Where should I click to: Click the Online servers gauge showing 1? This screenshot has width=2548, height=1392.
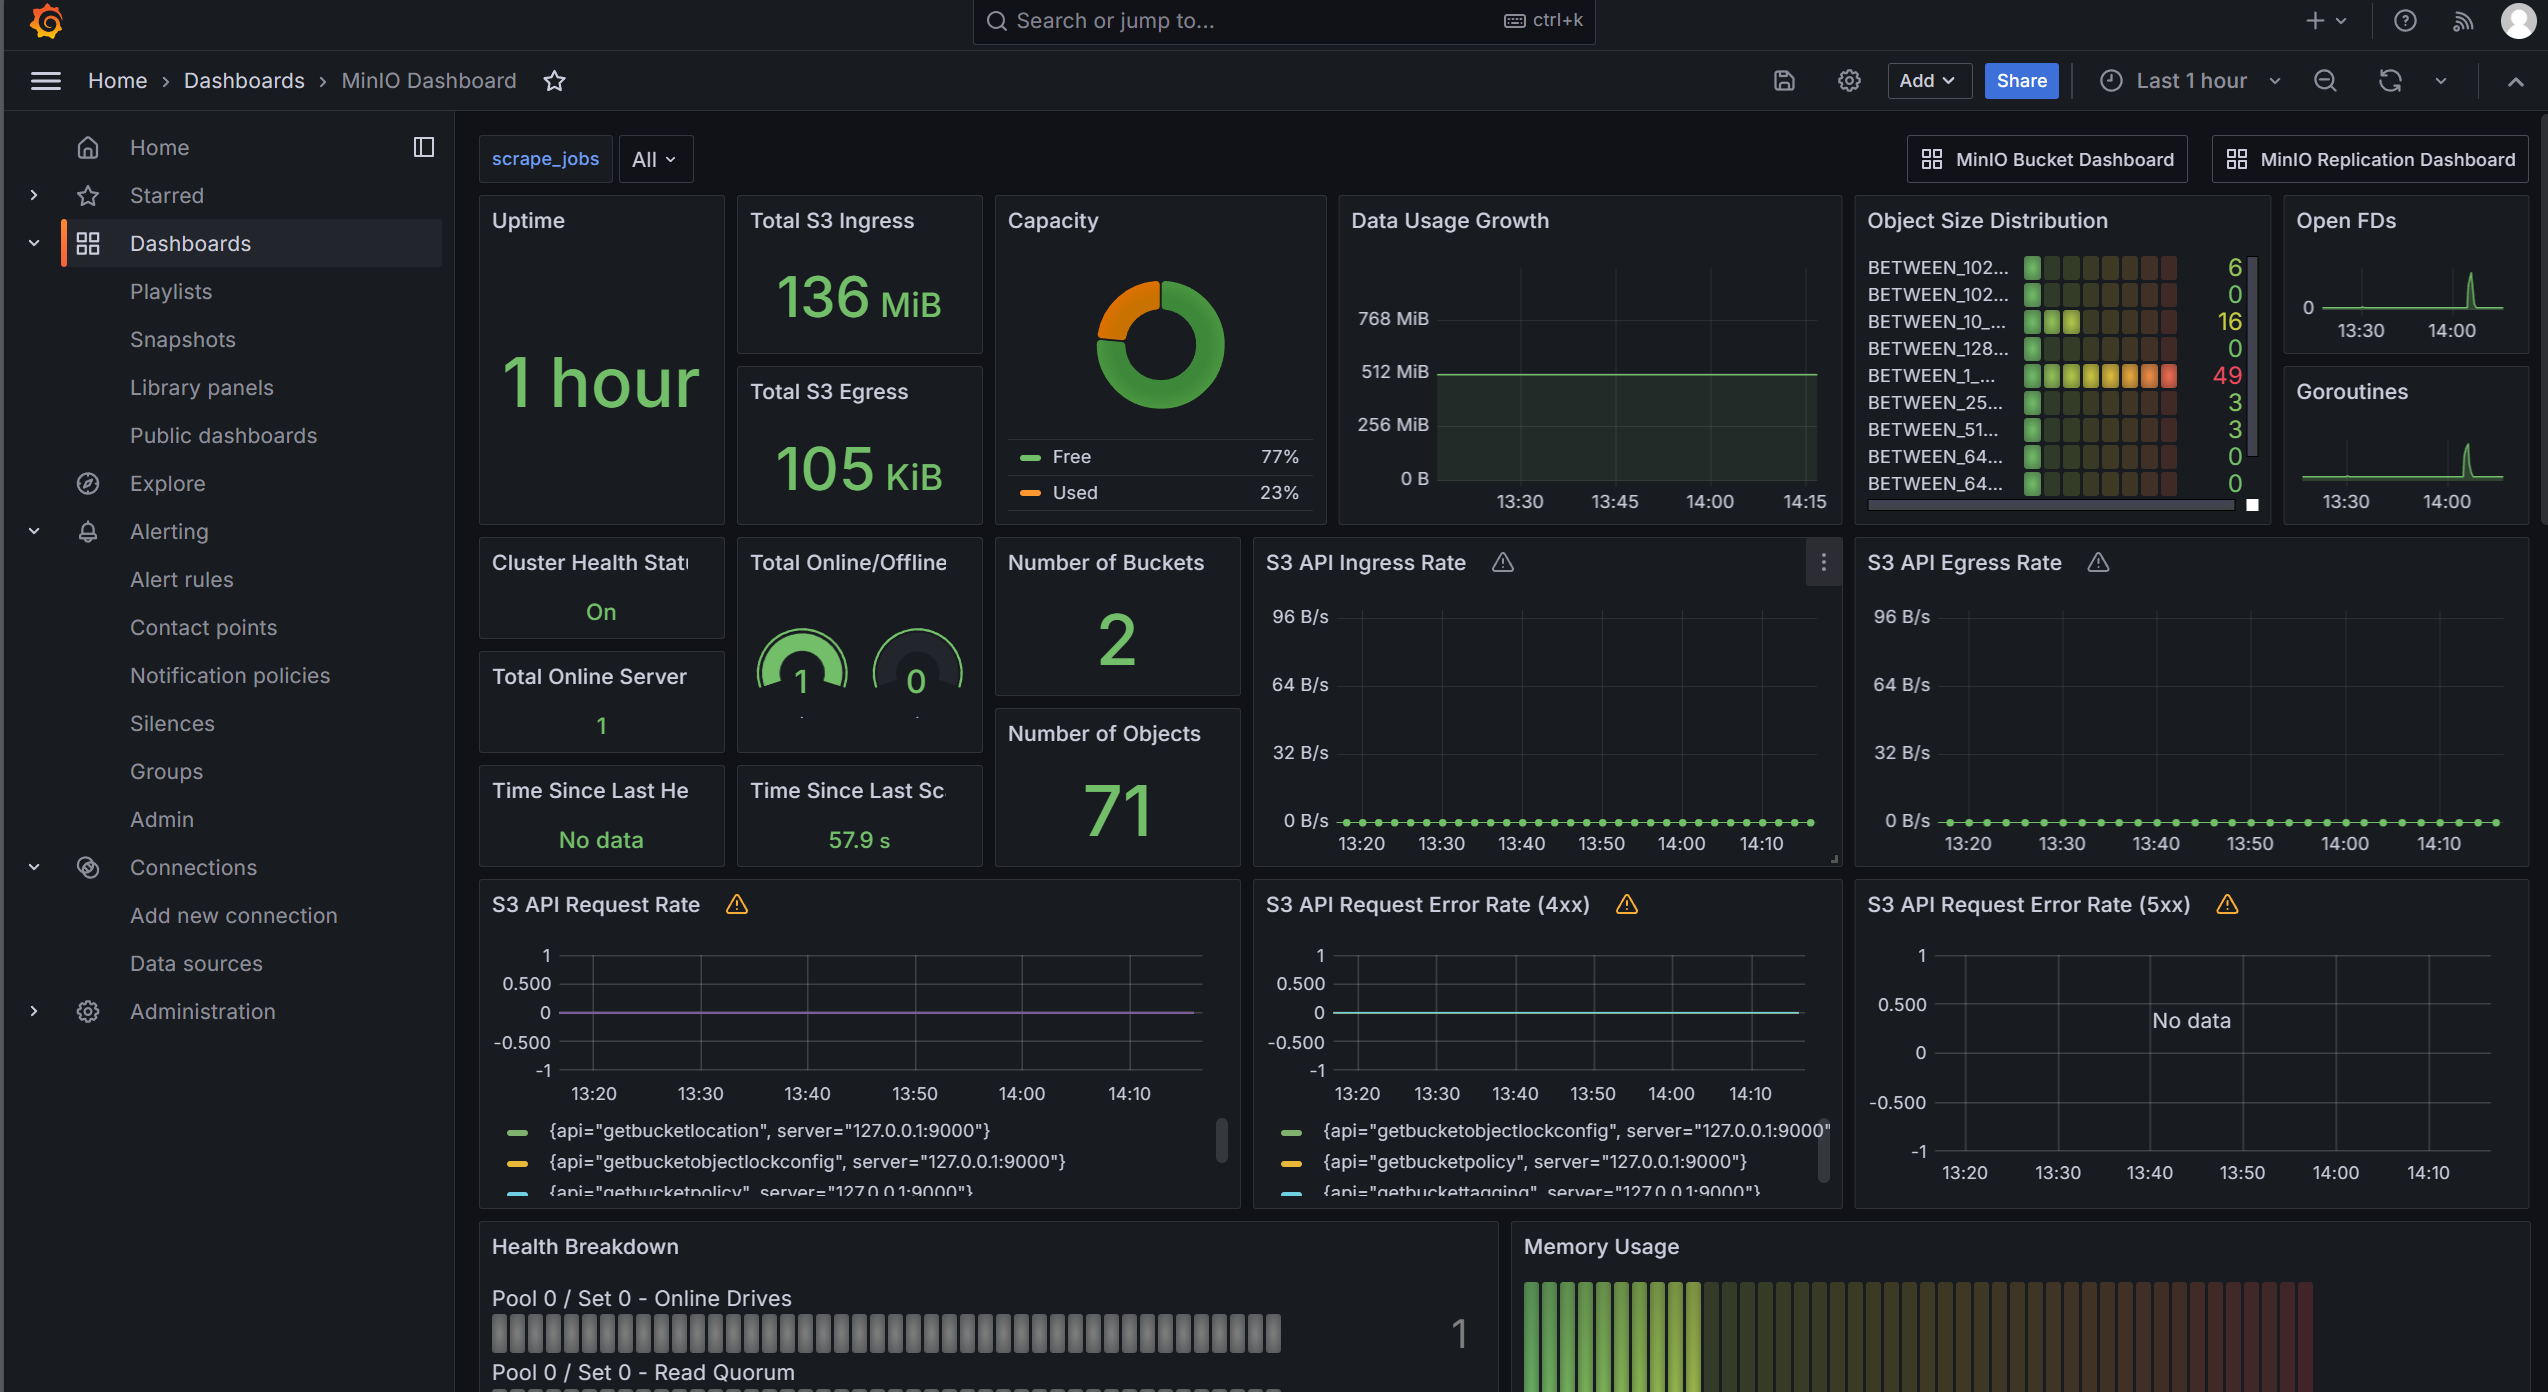(x=802, y=662)
